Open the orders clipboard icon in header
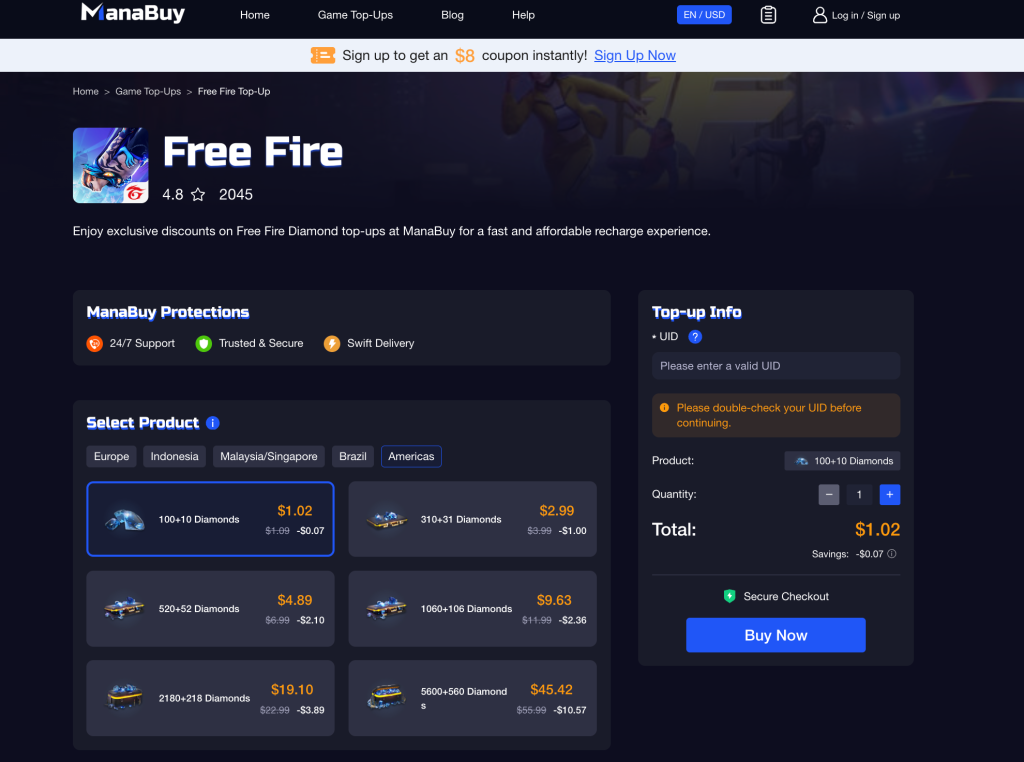 click(x=768, y=15)
